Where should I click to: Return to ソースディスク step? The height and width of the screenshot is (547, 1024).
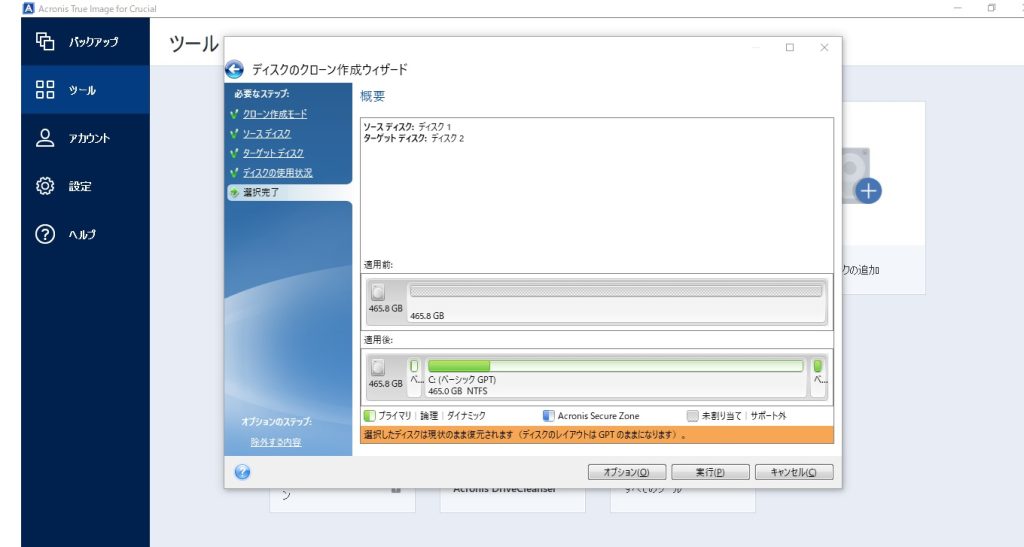tap(267, 134)
